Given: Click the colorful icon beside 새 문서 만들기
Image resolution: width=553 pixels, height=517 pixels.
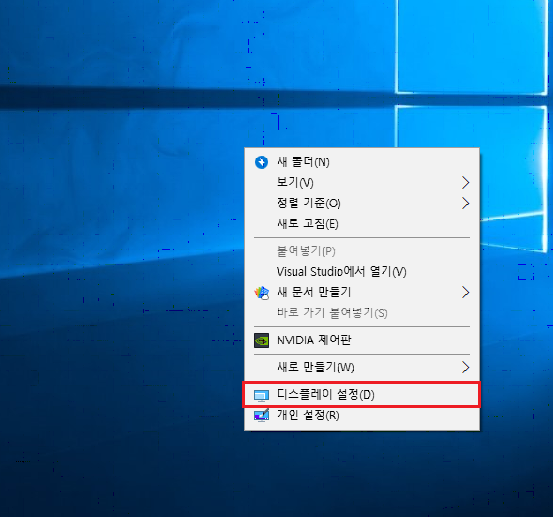Looking at the screenshot, I should 261,293.
